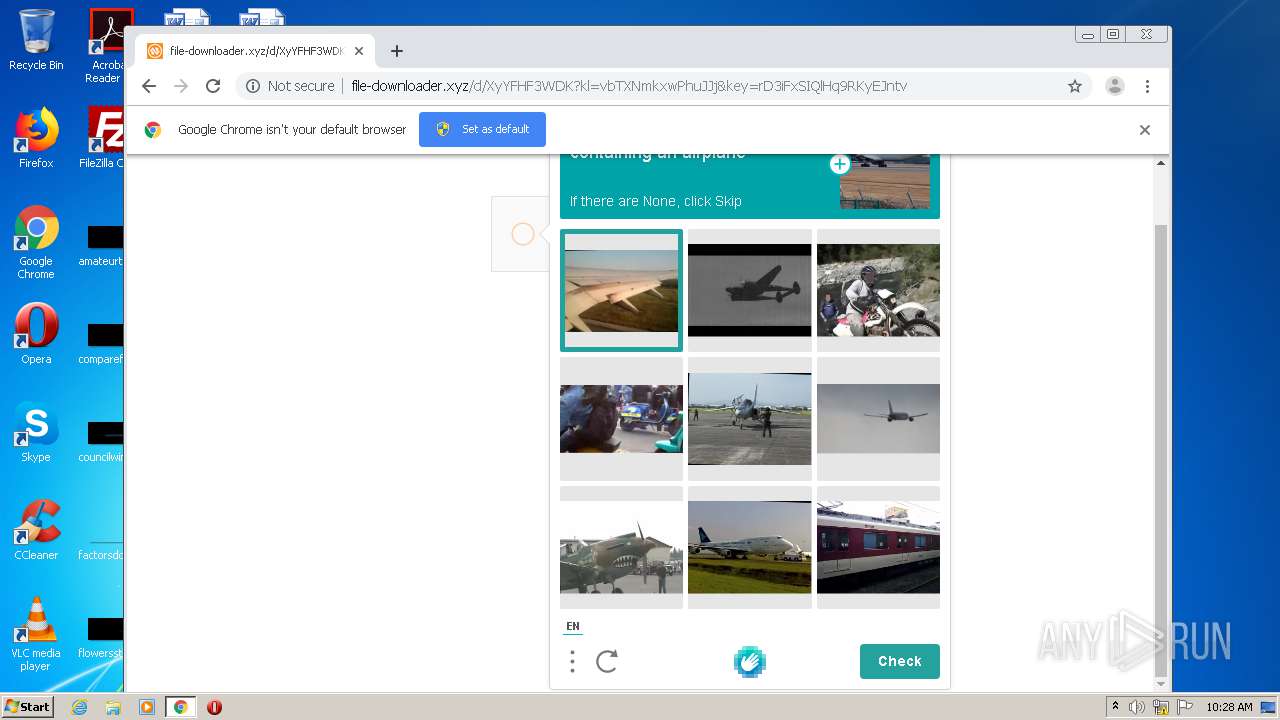Screen dimensions: 1280x720
Task: Select the jet on tarmac image
Action: tap(750, 419)
